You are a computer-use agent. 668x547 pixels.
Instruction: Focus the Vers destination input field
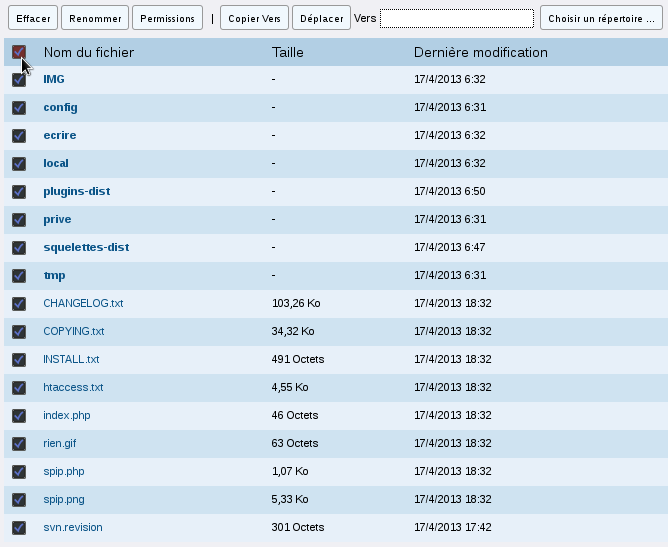click(x=457, y=19)
